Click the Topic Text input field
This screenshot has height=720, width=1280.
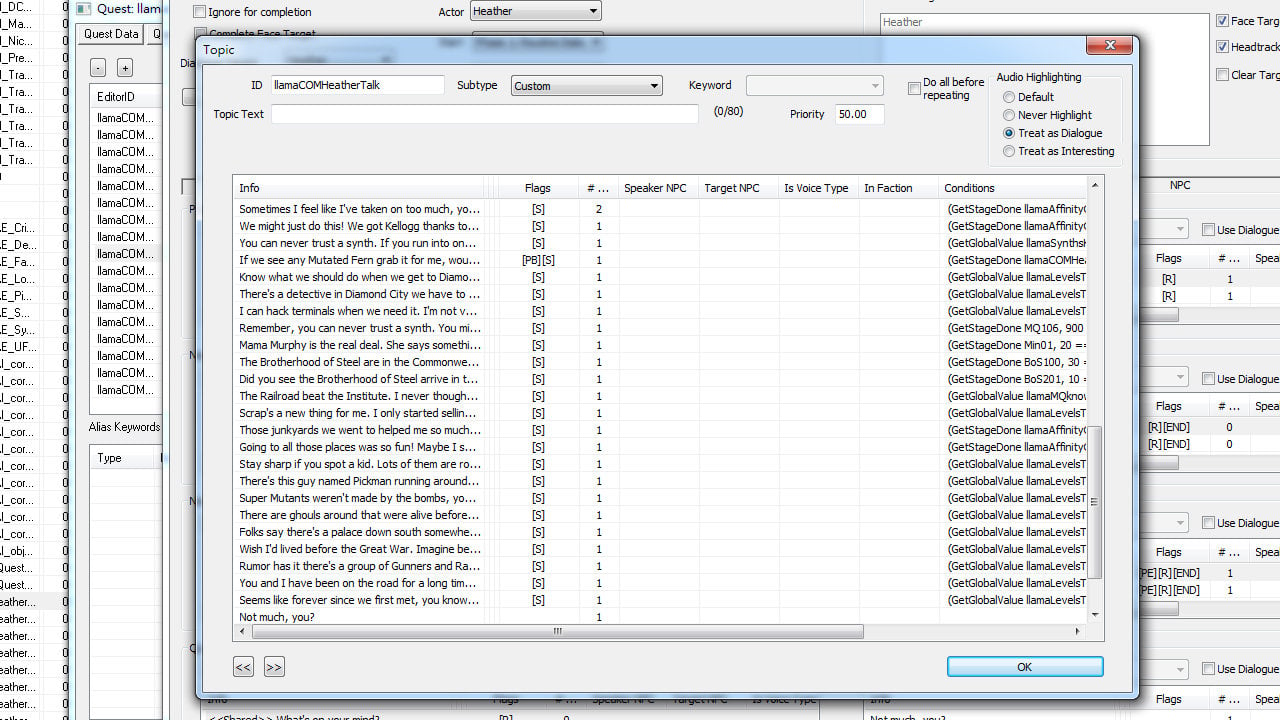click(484, 114)
